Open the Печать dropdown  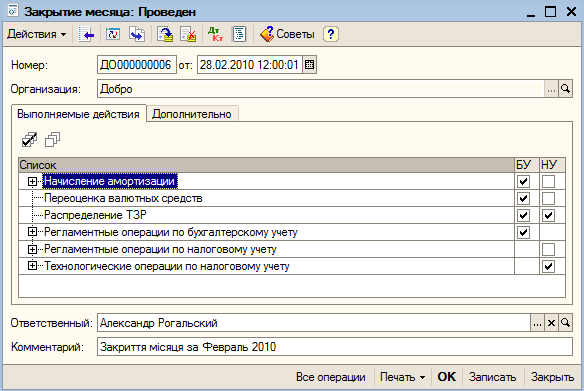point(402,377)
